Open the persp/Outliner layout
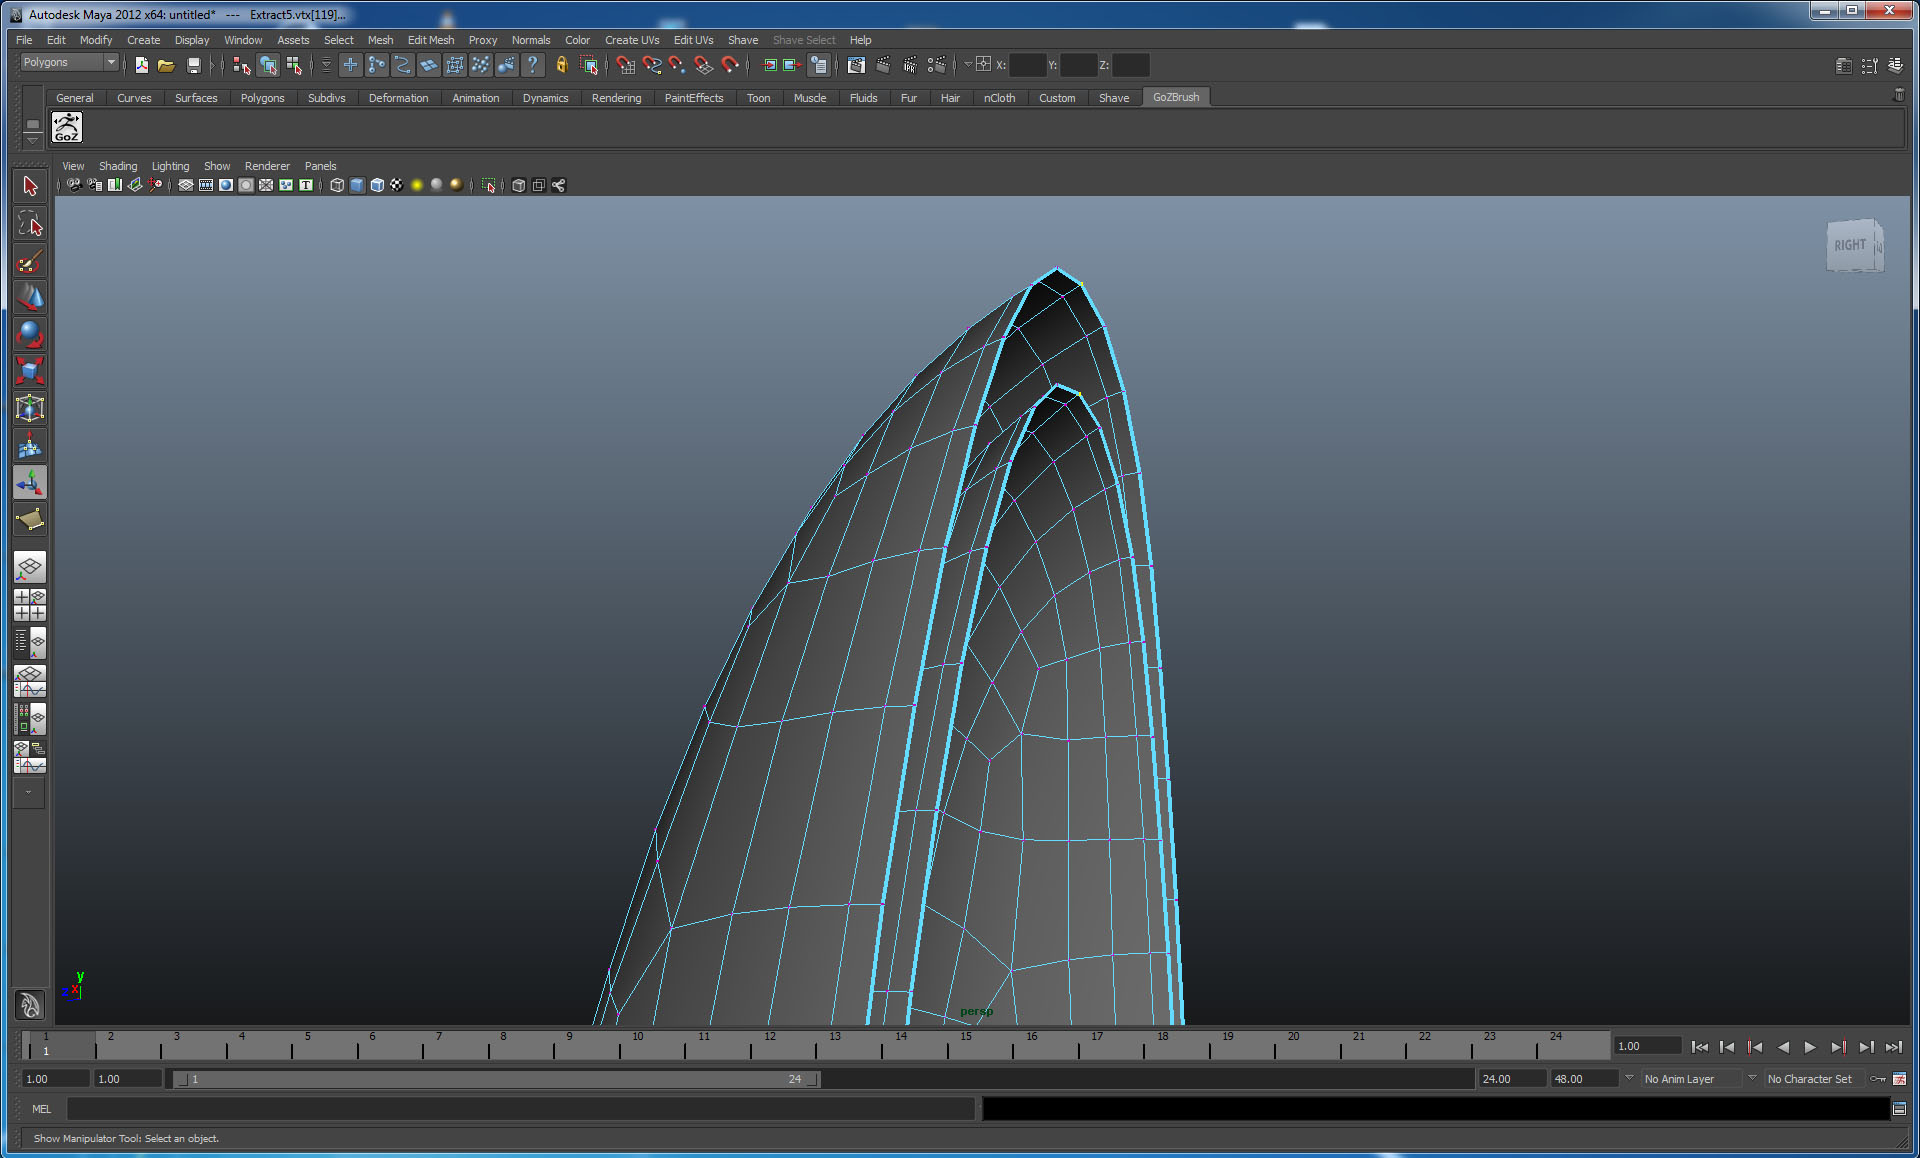The height and width of the screenshot is (1158, 1920). click(30, 643)
